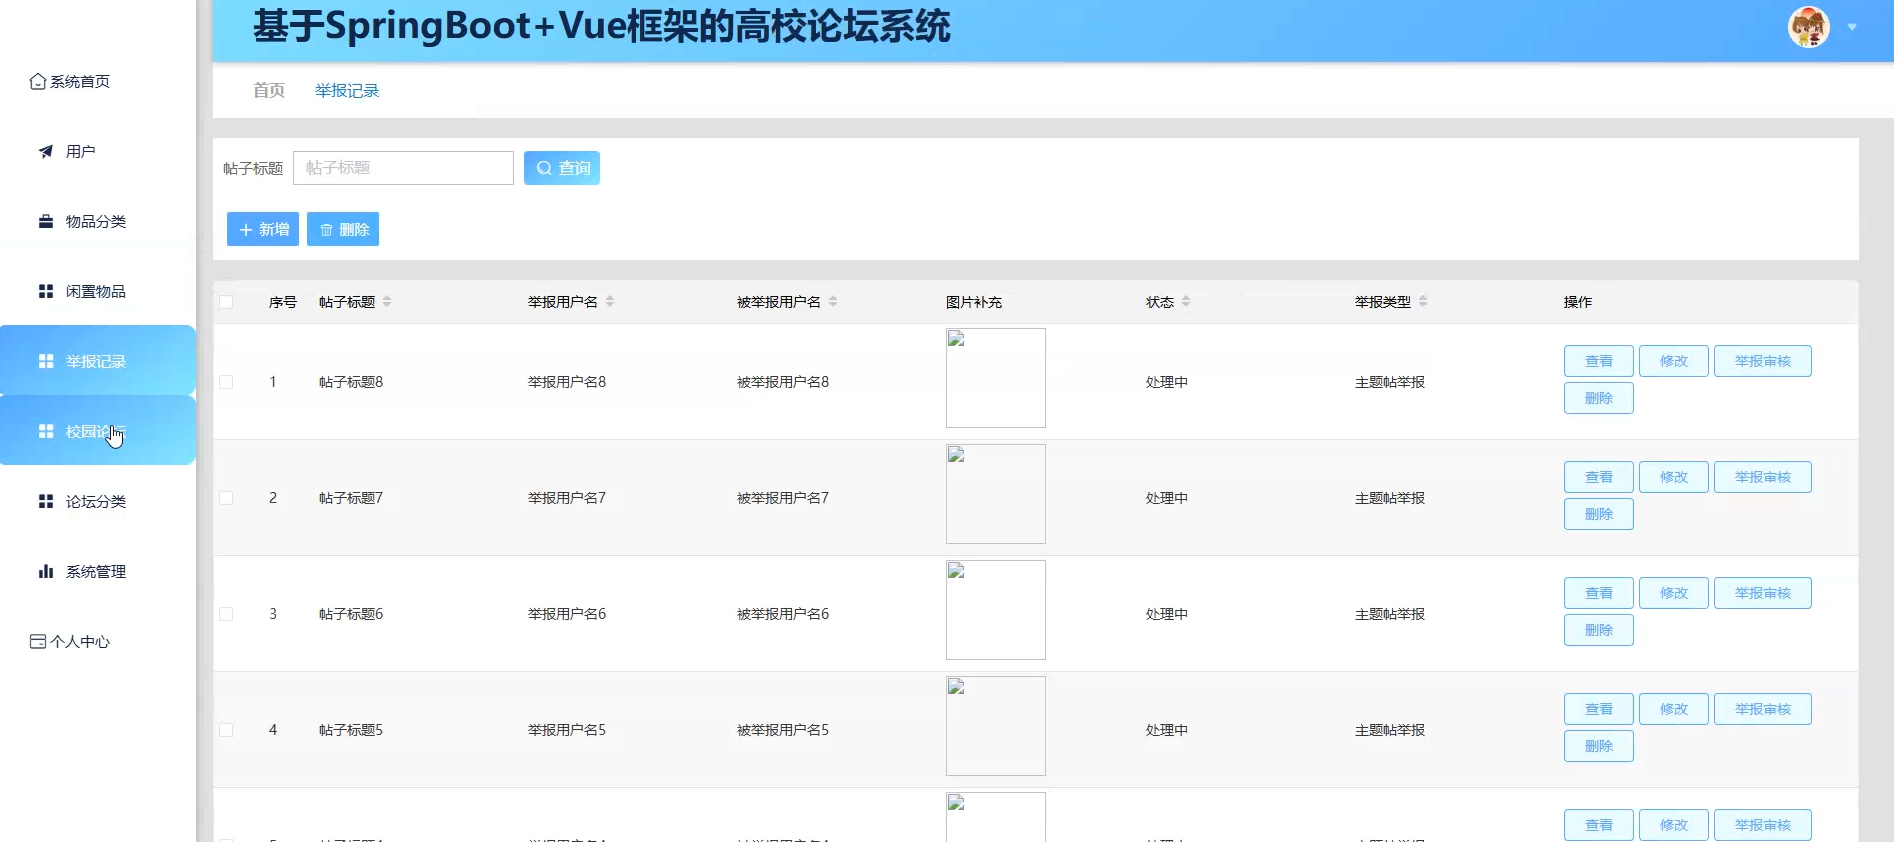Open the 物品分类 sidebar menu
1894x842 pixels.
click(x=98, y=221)
